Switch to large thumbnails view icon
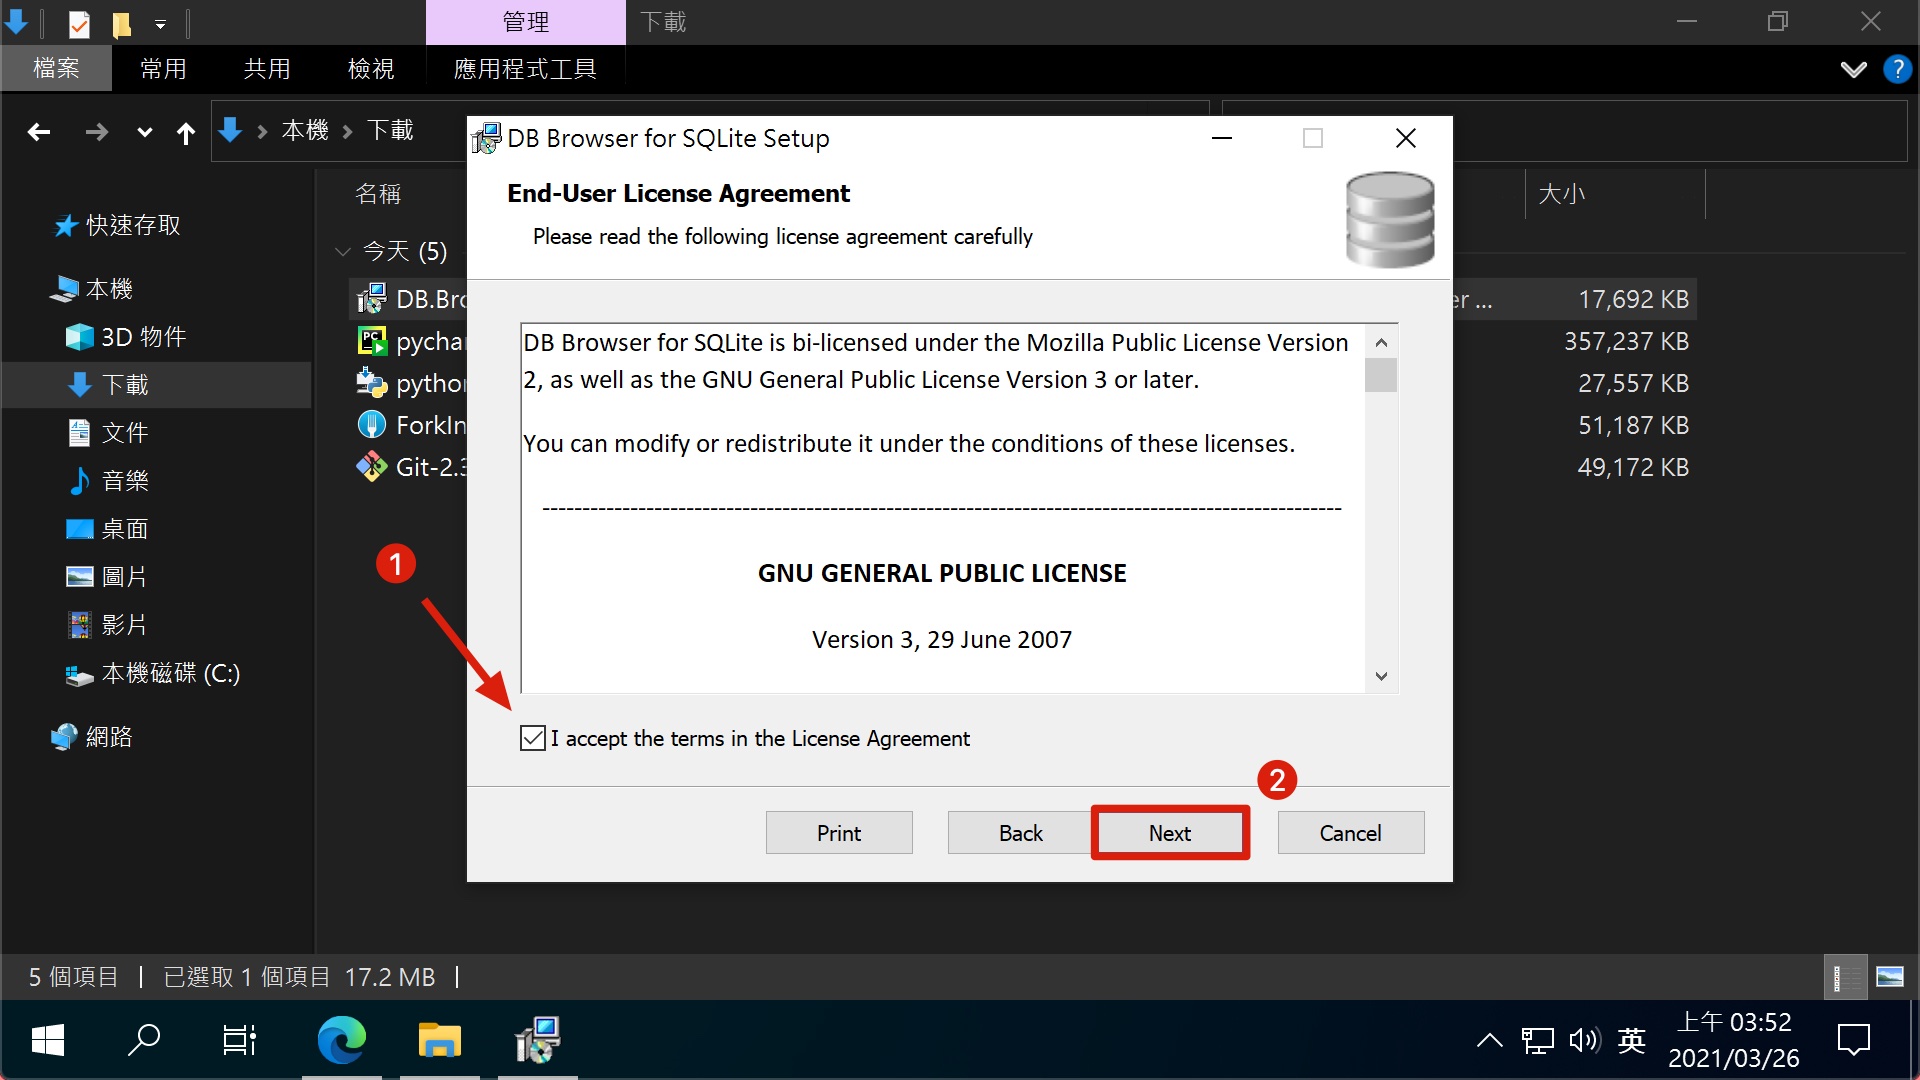The height and width of the screenshot is (1080, 1920). point(1890,977)
